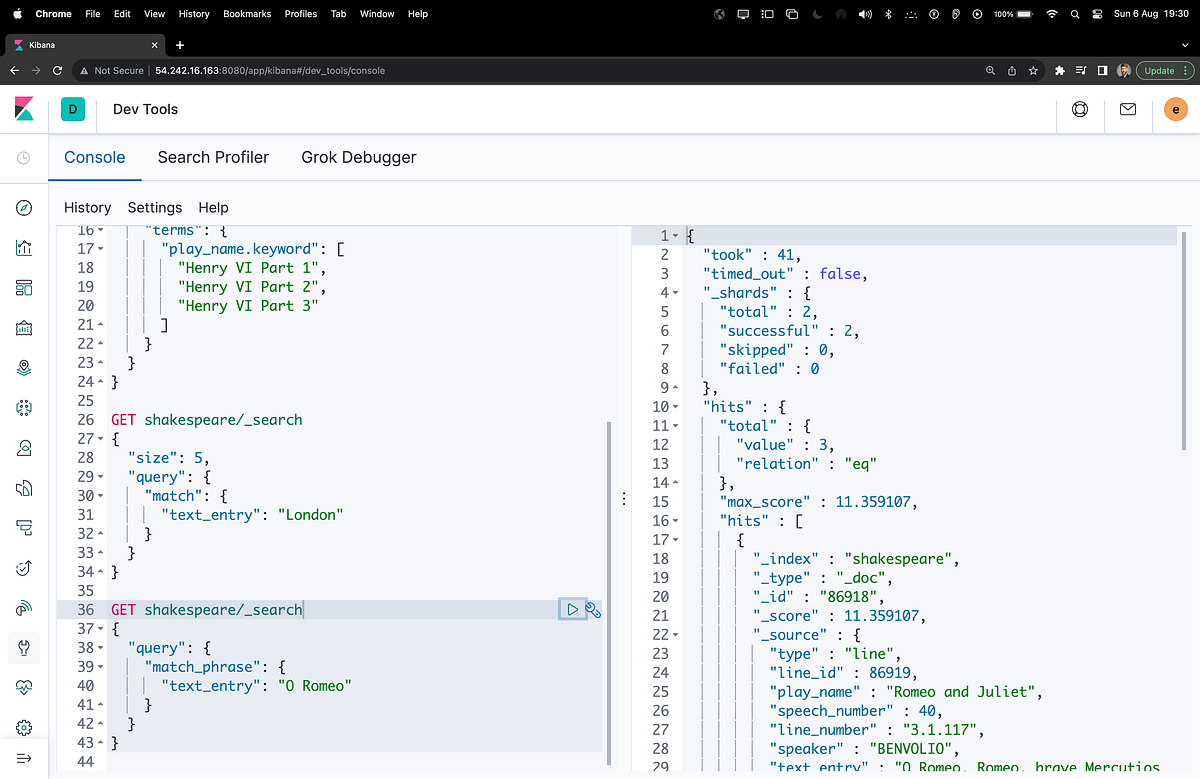The image size is (1200, 779).
Task: Switch to the Search Profiler tab
Action: point(213,157)
